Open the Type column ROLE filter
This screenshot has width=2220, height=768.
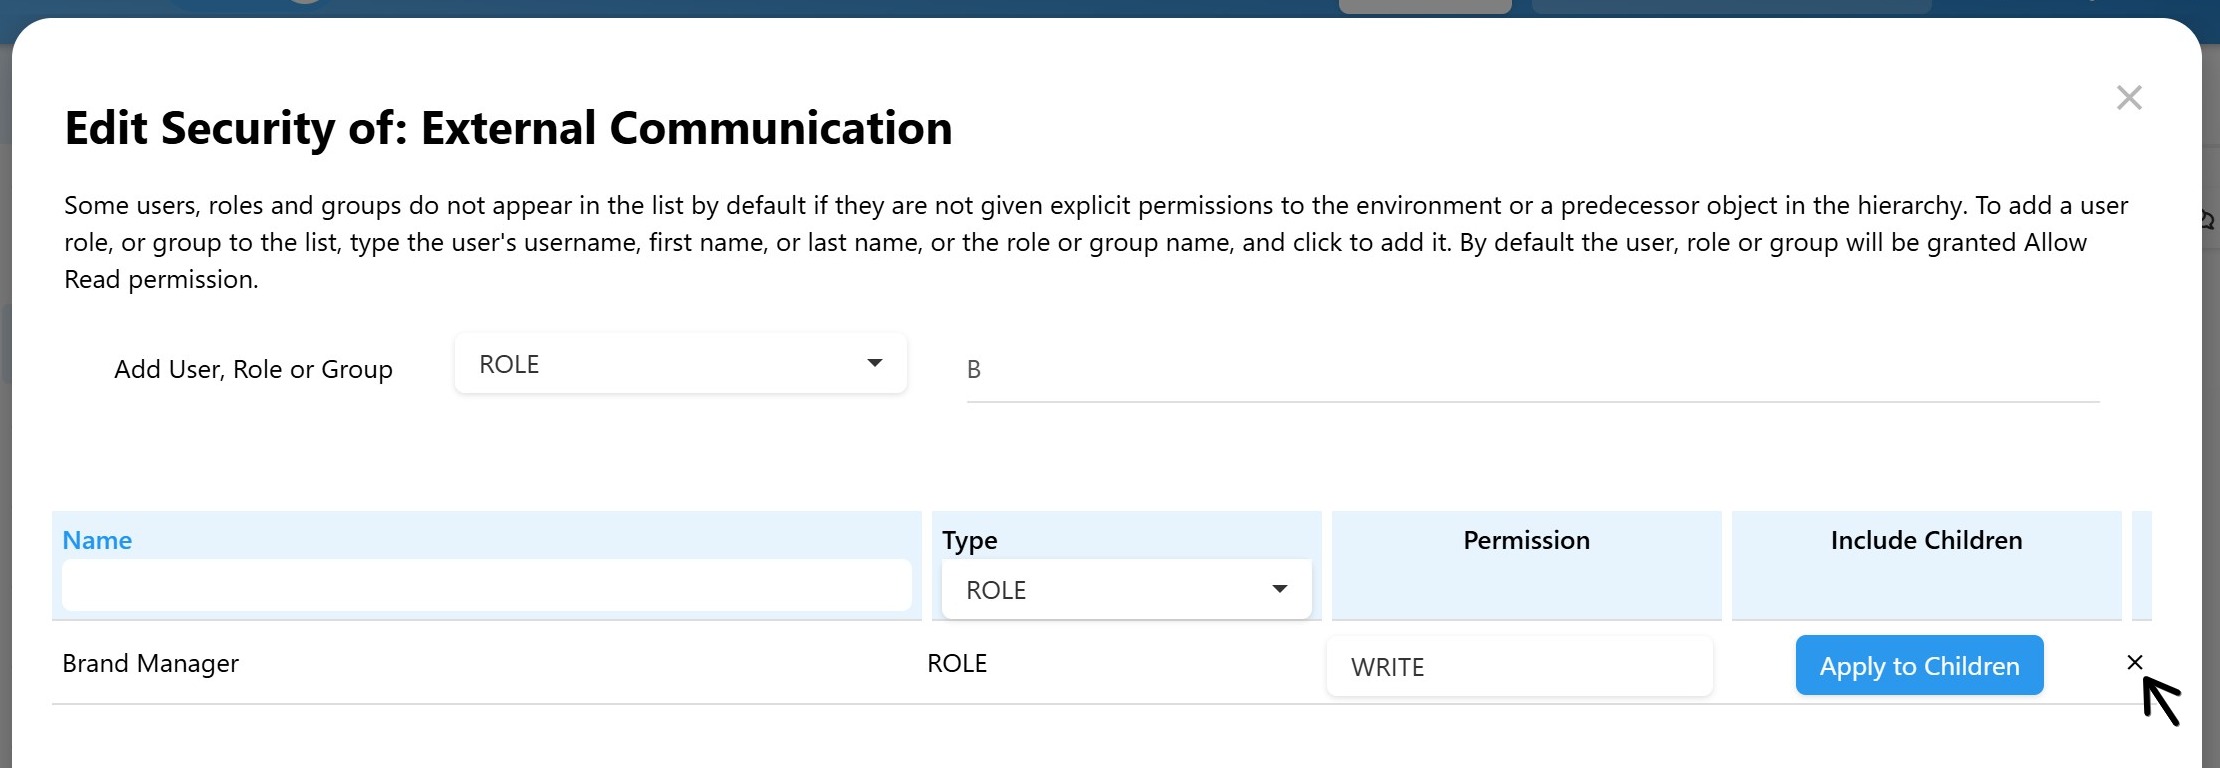coord(1125,590)
